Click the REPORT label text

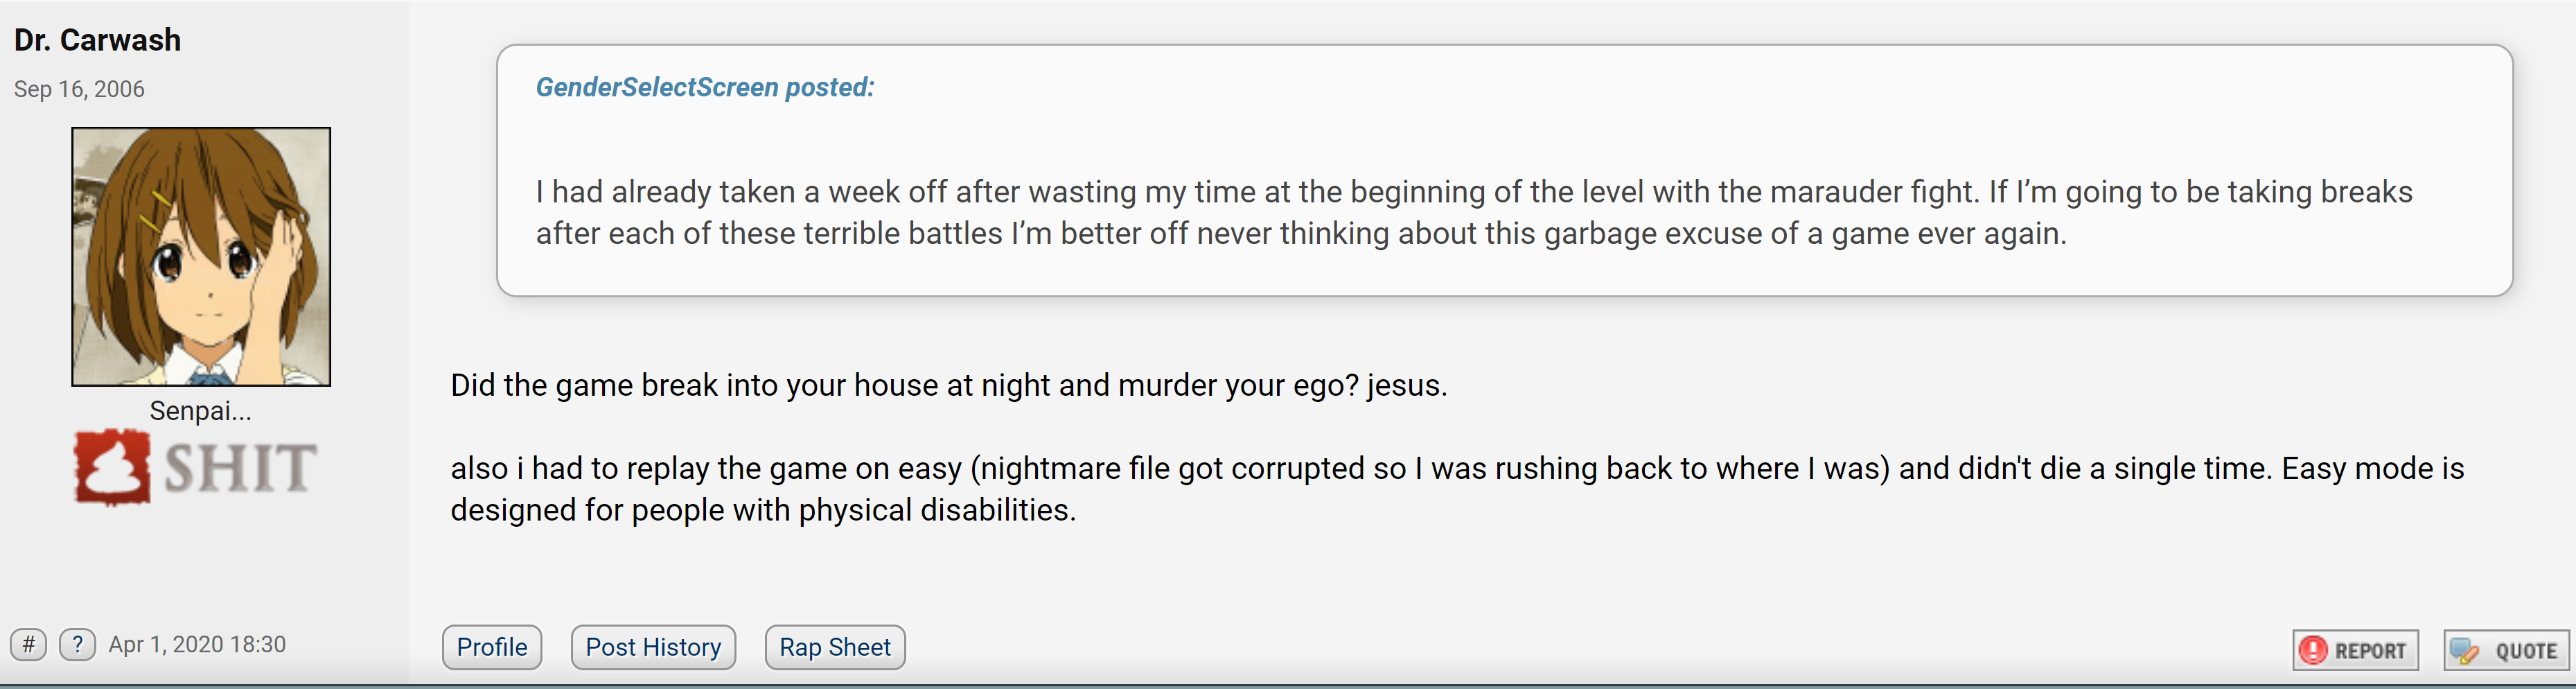pos(2370,651)
